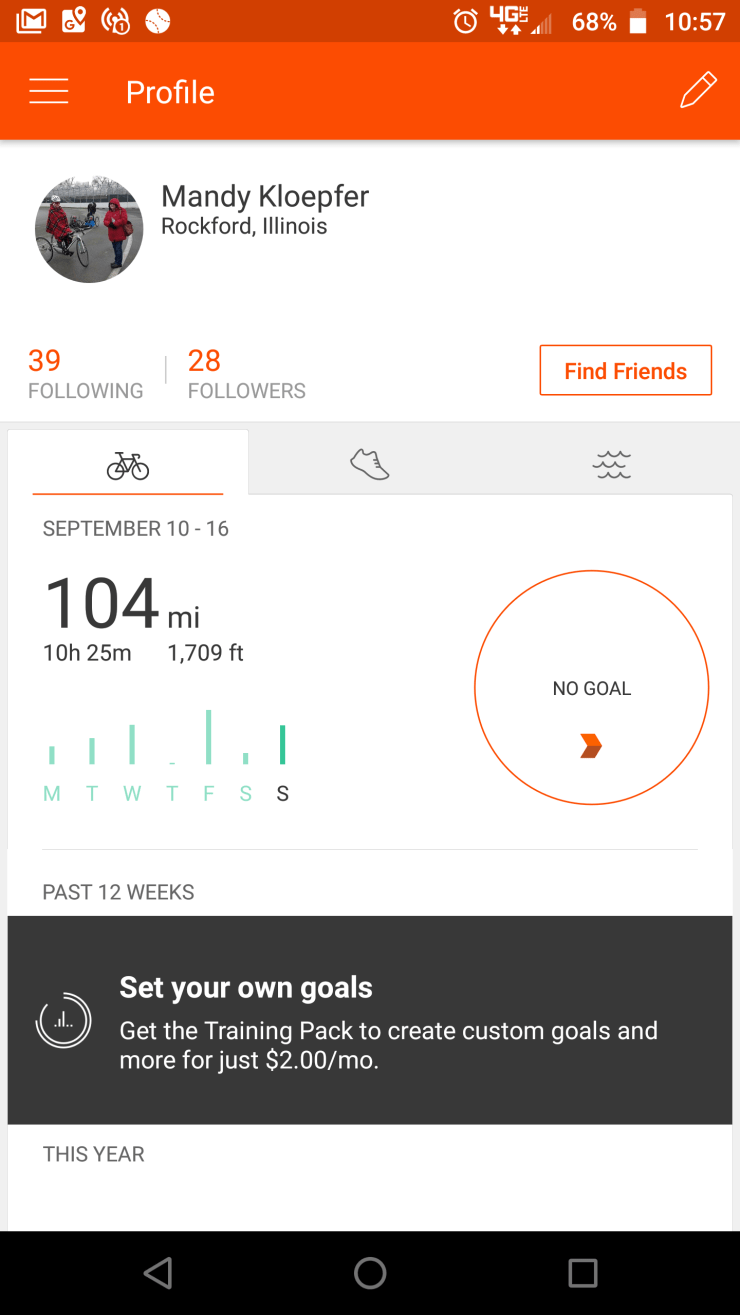Tap the pencil edit profile icon
Image resolution: width=740 pixels, height=1315 pixels.
[698, 90]
